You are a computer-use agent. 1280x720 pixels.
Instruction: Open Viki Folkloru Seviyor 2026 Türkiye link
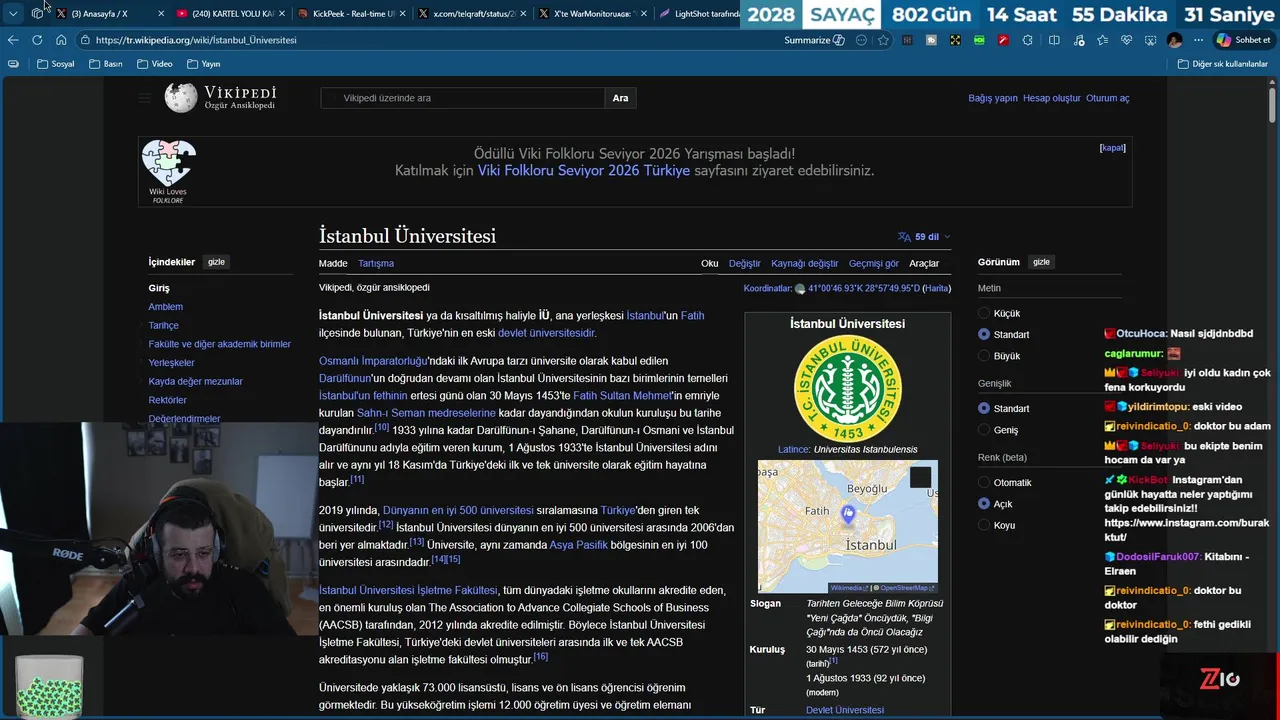click(x=584, y=171)
